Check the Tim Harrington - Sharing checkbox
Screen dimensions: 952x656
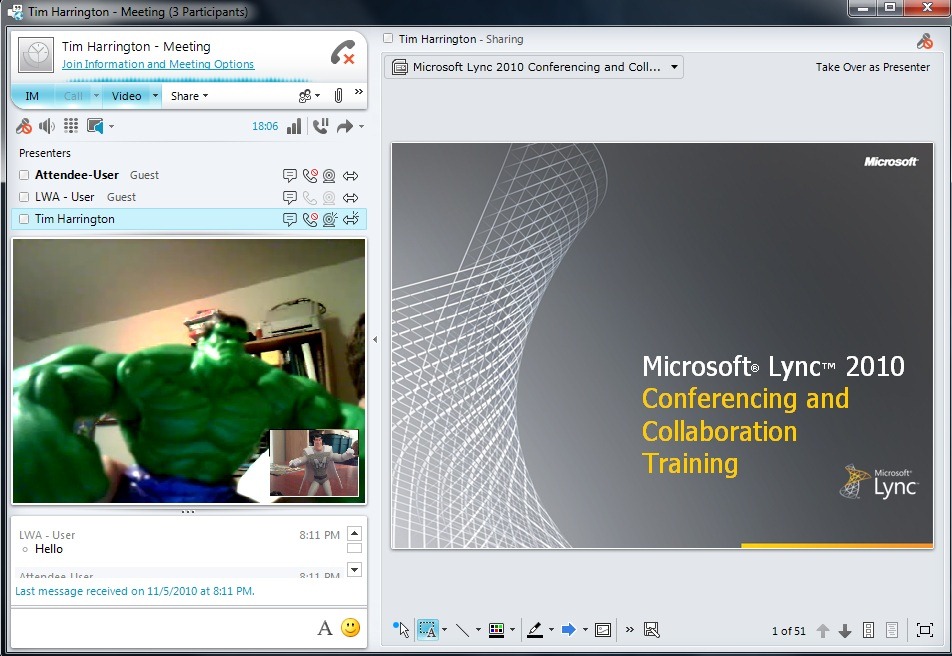(388, 38)
